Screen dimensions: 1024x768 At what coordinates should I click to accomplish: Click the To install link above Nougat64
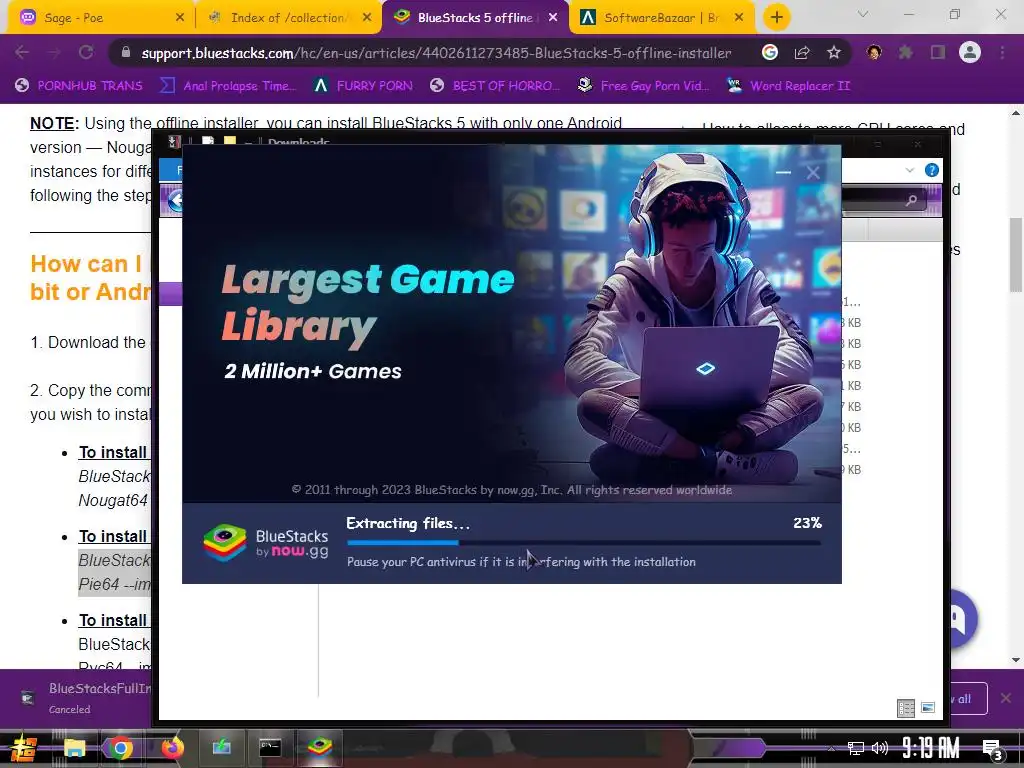pyautogui.click(x=113, y=452)
